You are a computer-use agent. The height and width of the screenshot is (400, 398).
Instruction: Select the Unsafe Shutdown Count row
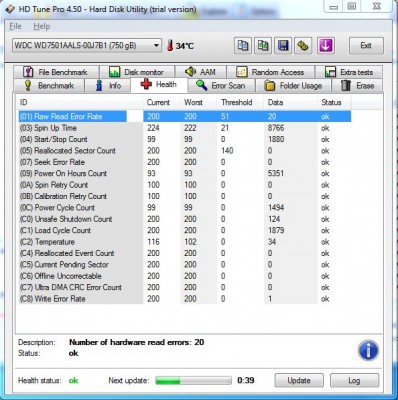click(x=185, y=219)
